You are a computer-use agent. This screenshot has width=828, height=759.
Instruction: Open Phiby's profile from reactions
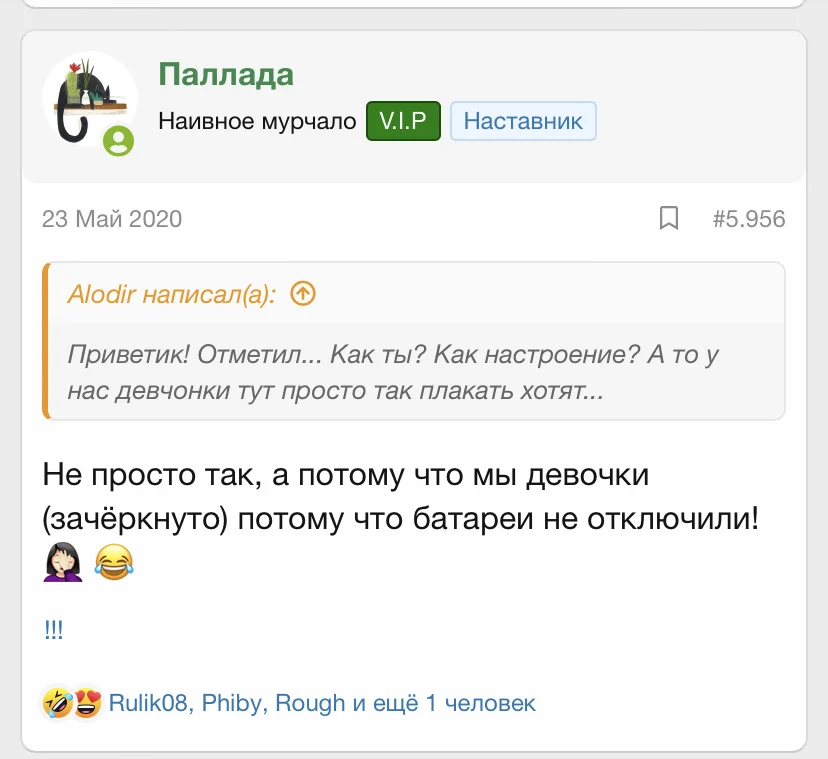[233, 704]
